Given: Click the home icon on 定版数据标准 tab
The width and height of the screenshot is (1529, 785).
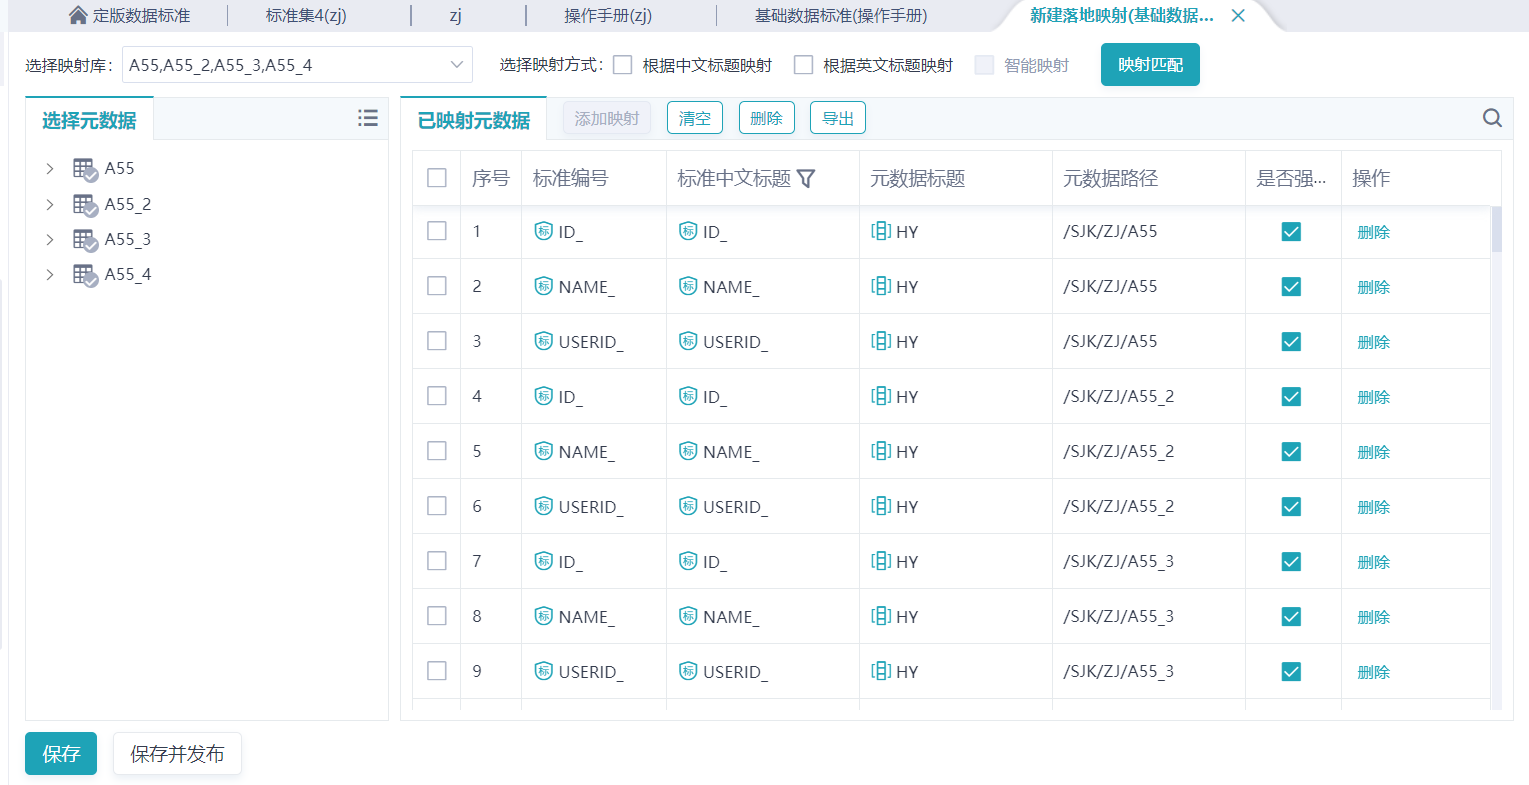Looking at the screenshot, I should click(78, 15).
